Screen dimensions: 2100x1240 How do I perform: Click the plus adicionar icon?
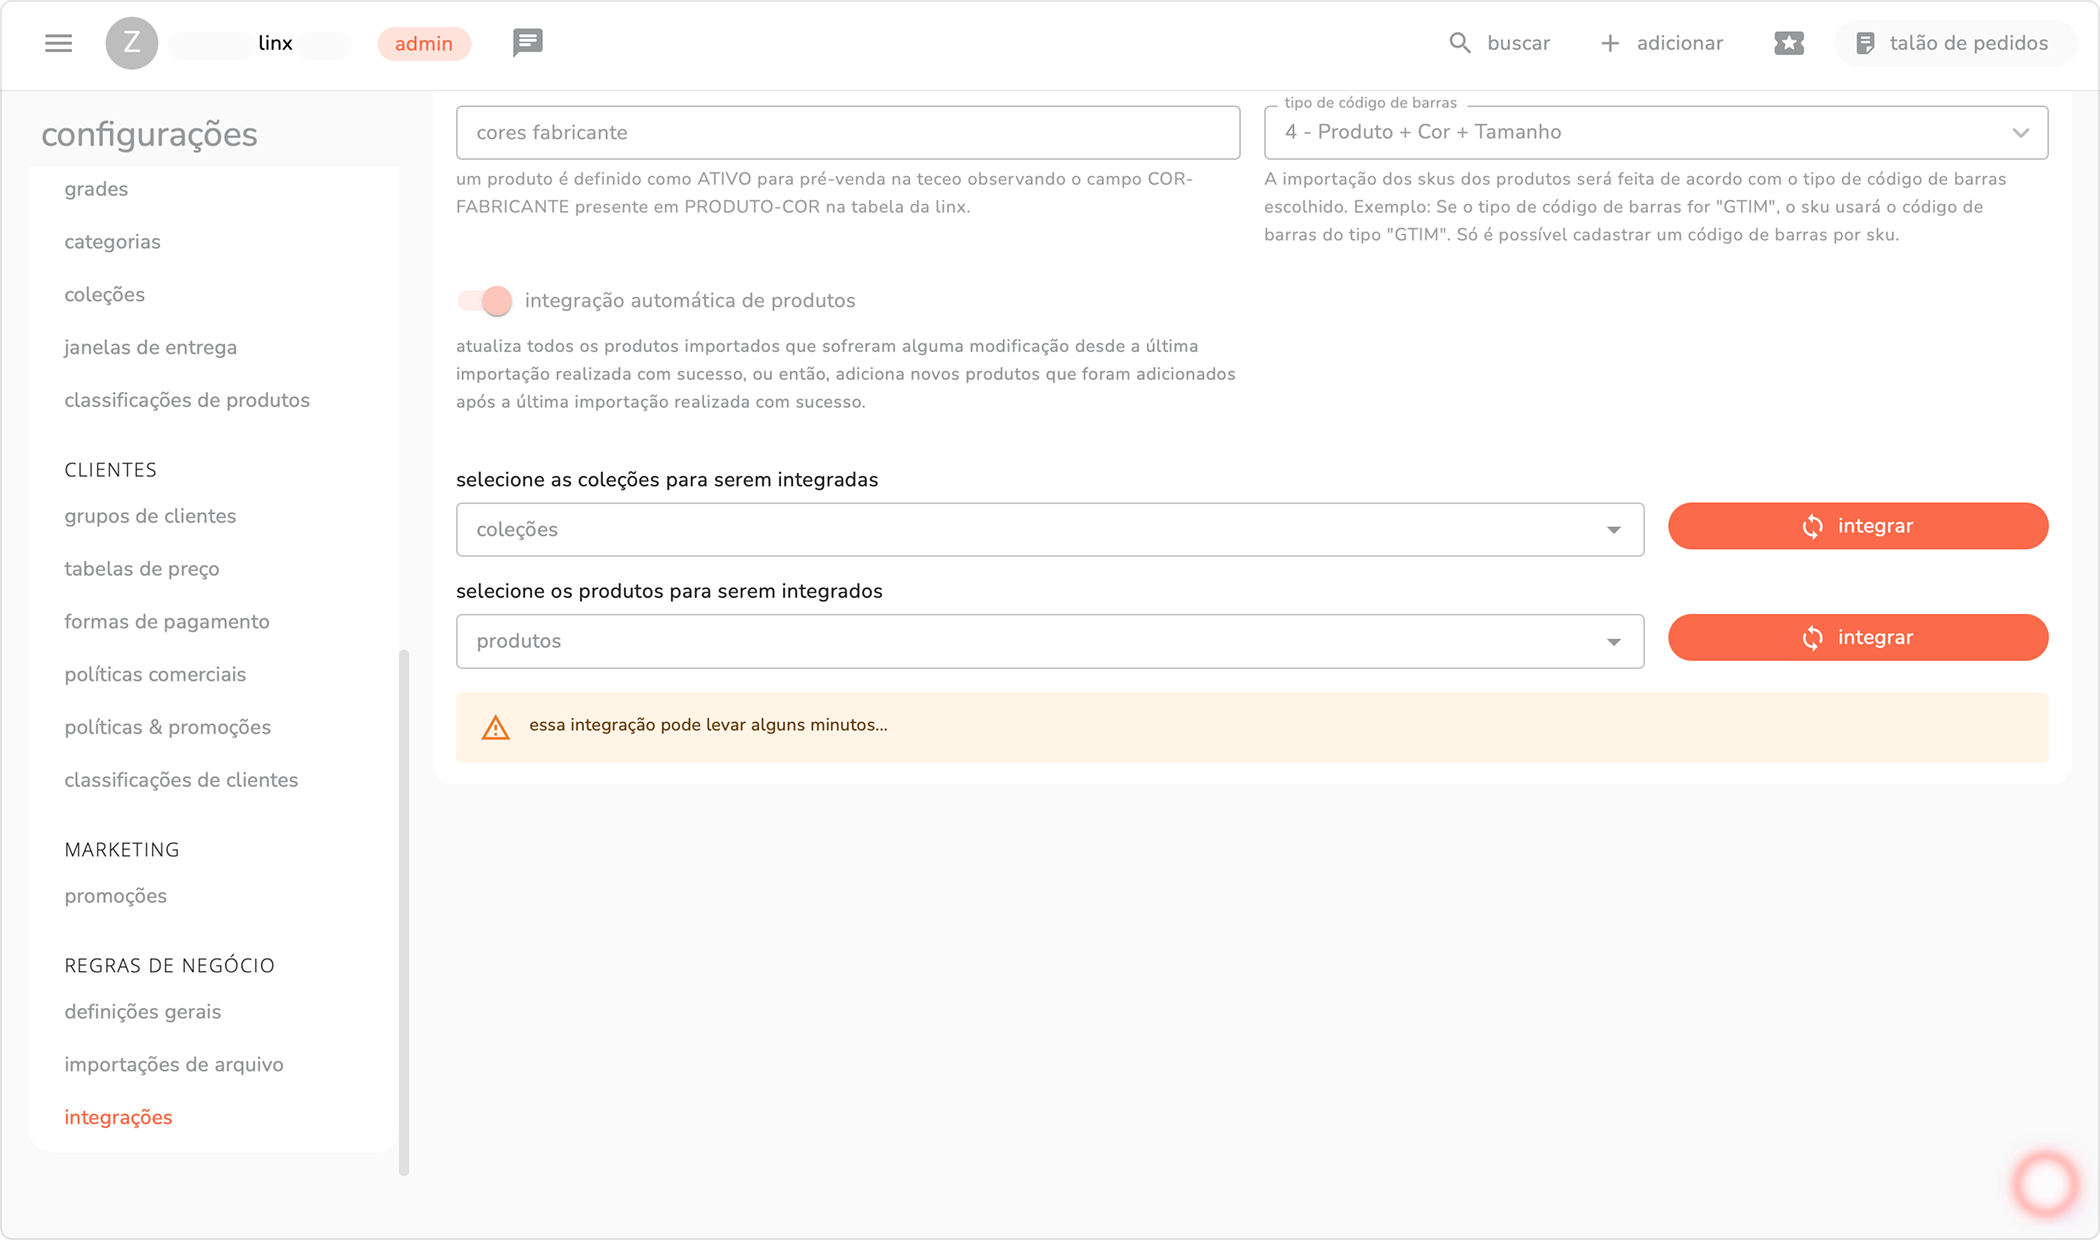point(1609,43)
